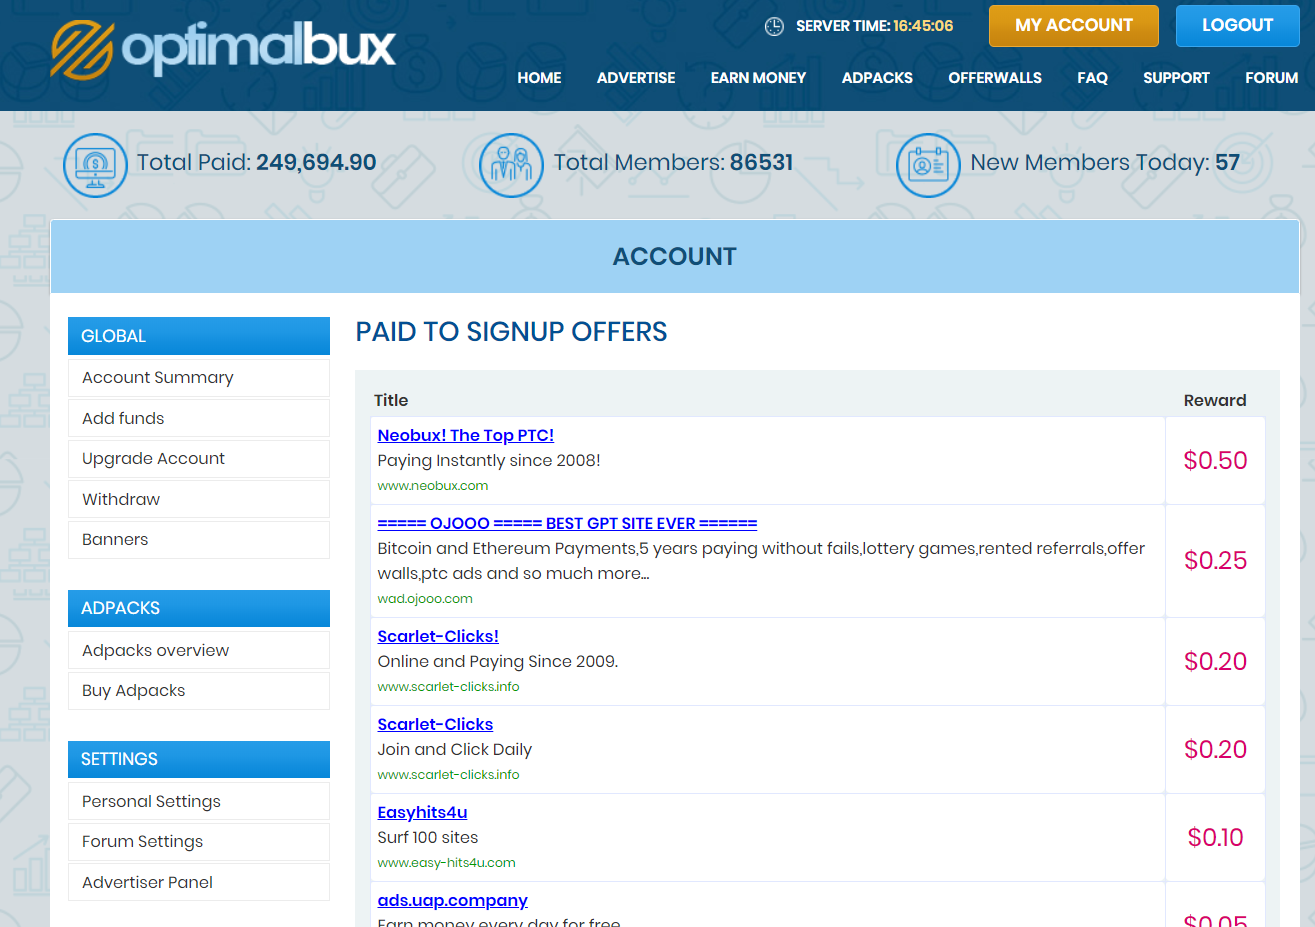
Task: Open Withdraw in the sidebar
Action: pyautogui.click(x=199, y=499)
